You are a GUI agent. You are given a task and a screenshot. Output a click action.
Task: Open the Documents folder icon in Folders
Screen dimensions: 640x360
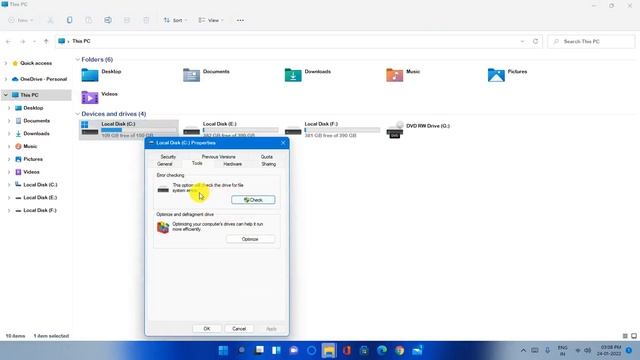point(191,75)
